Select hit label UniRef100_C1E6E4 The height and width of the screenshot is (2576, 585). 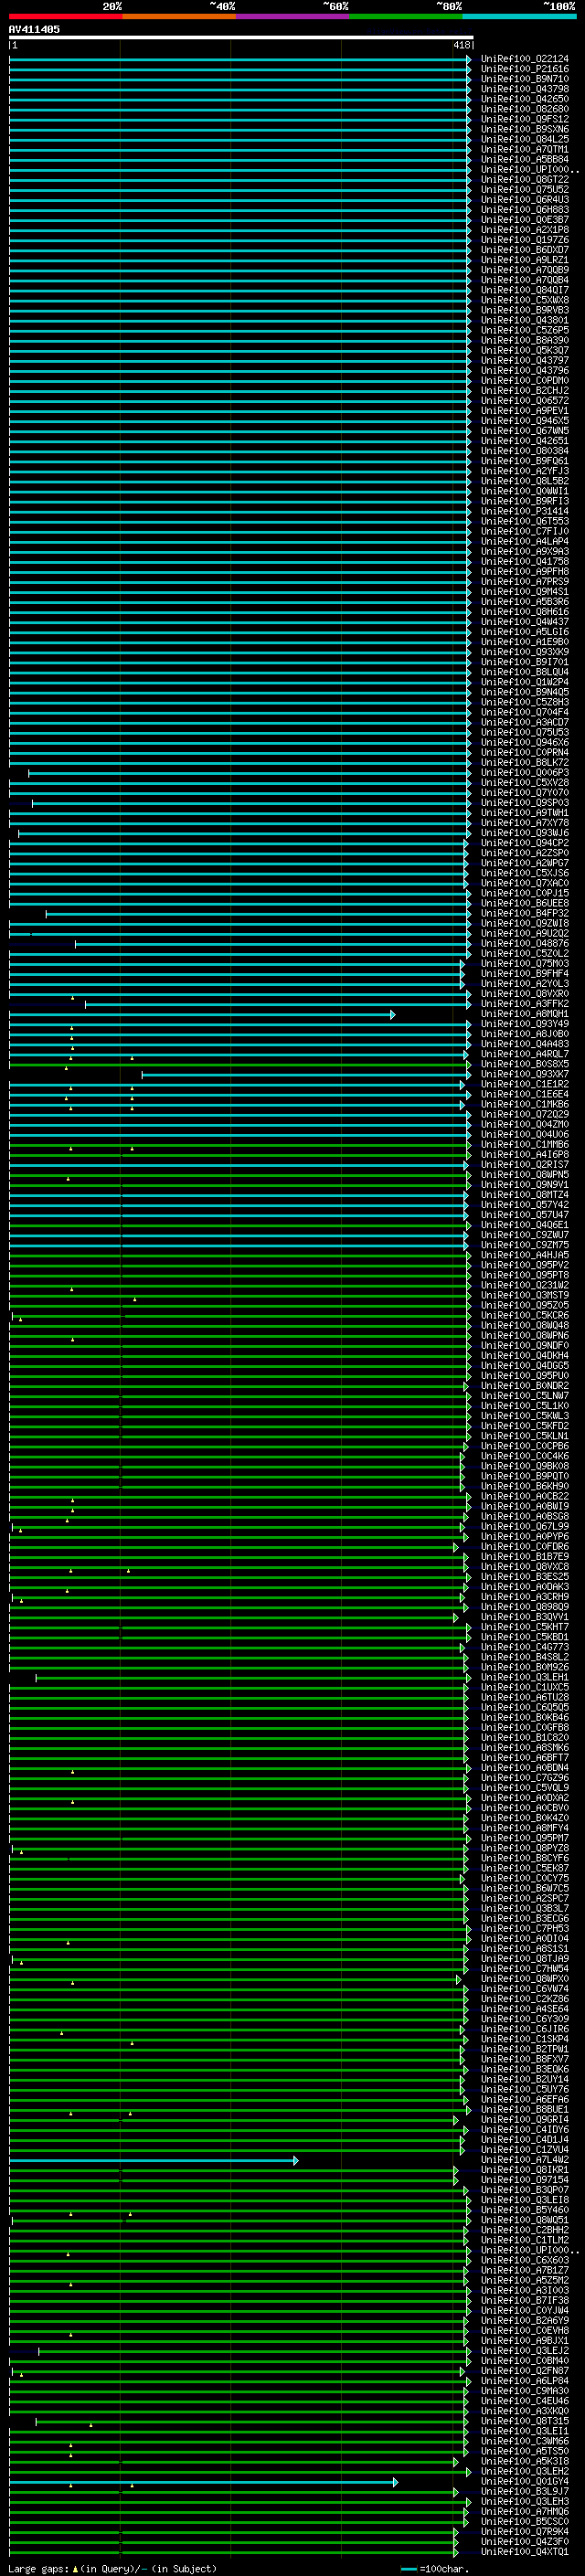(525, 1094)
